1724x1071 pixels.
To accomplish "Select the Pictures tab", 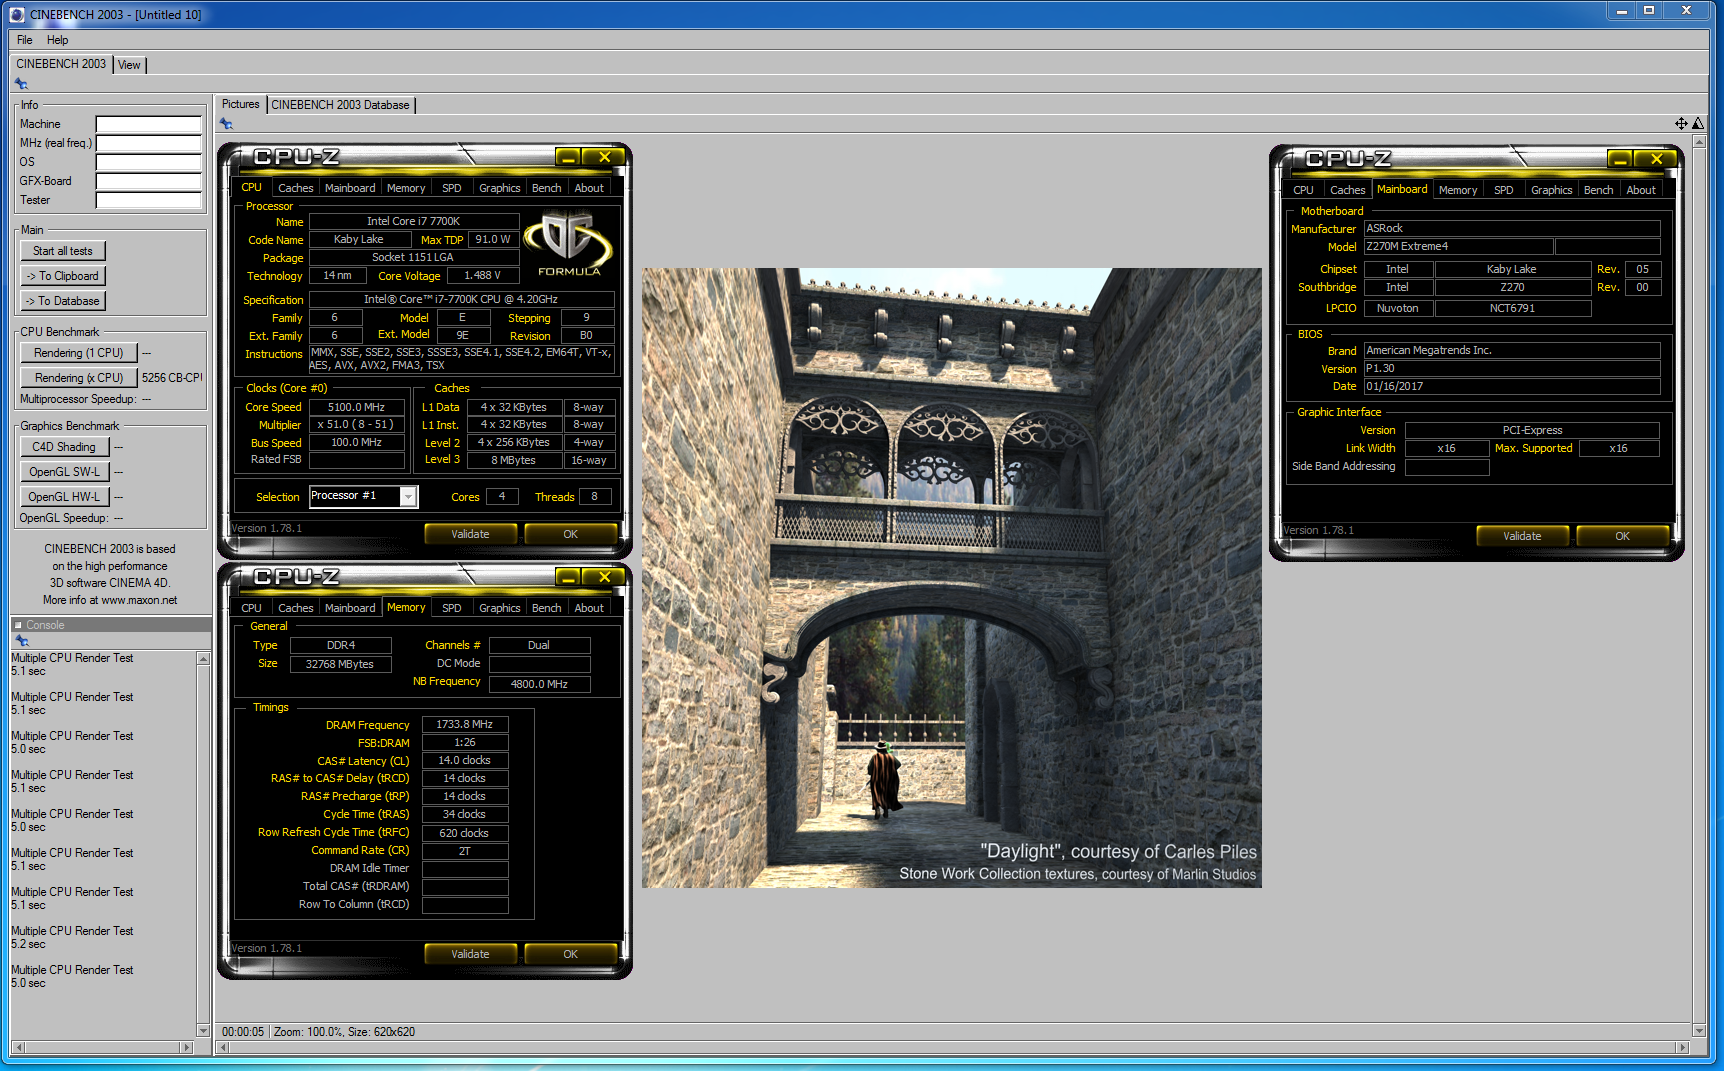I will (x=240, y=104).
